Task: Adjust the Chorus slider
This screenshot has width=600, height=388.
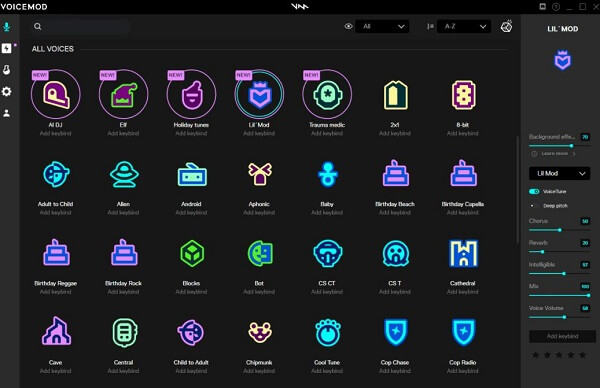Action: coord(559,230)
